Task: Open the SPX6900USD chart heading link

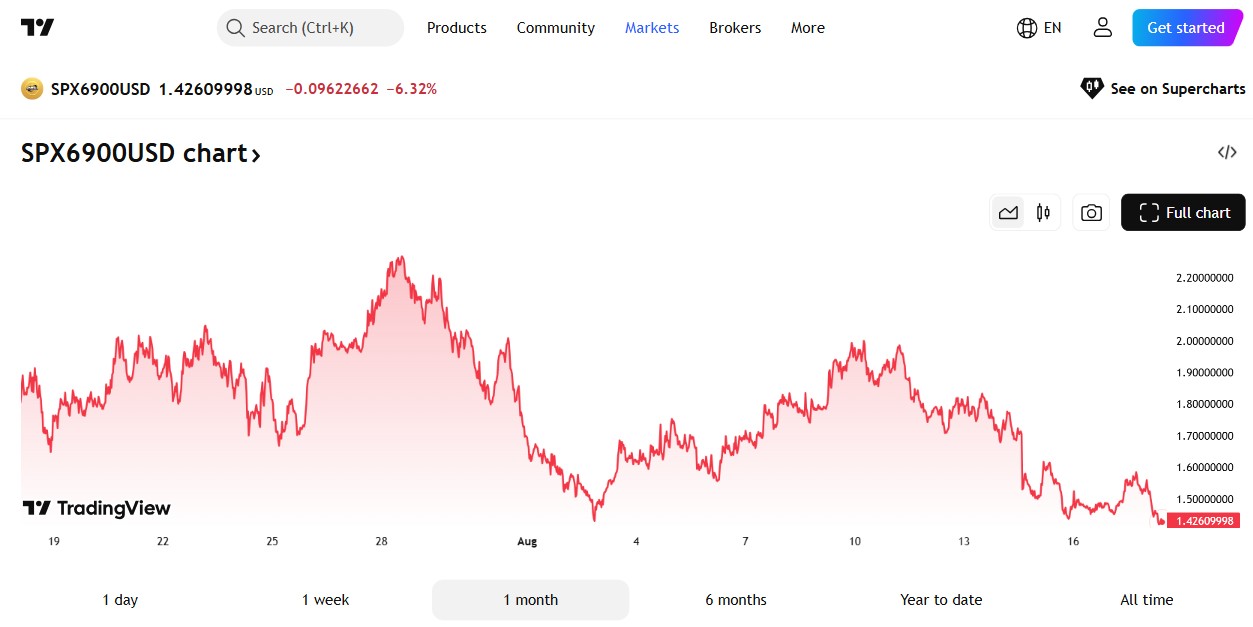Action: coord(141,154)
